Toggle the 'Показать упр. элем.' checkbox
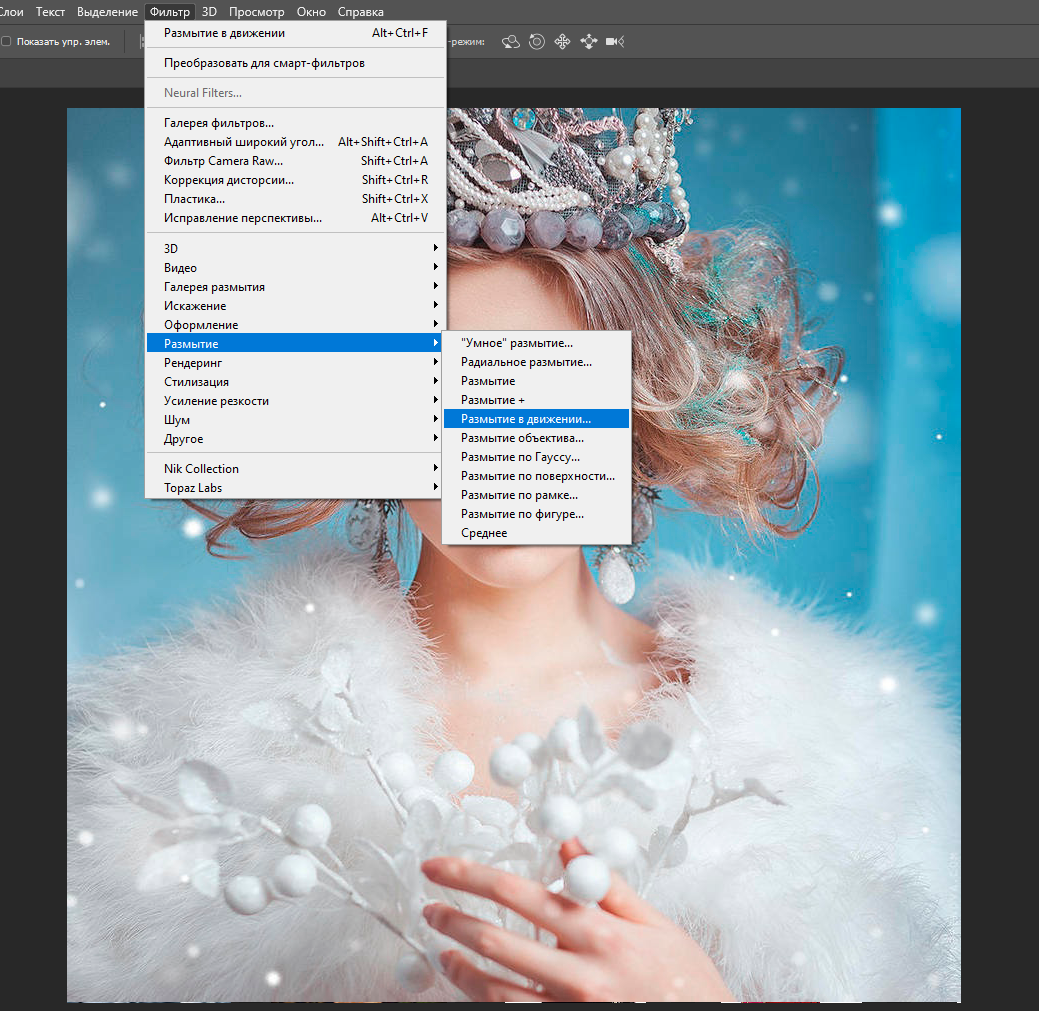 (7, 42)
